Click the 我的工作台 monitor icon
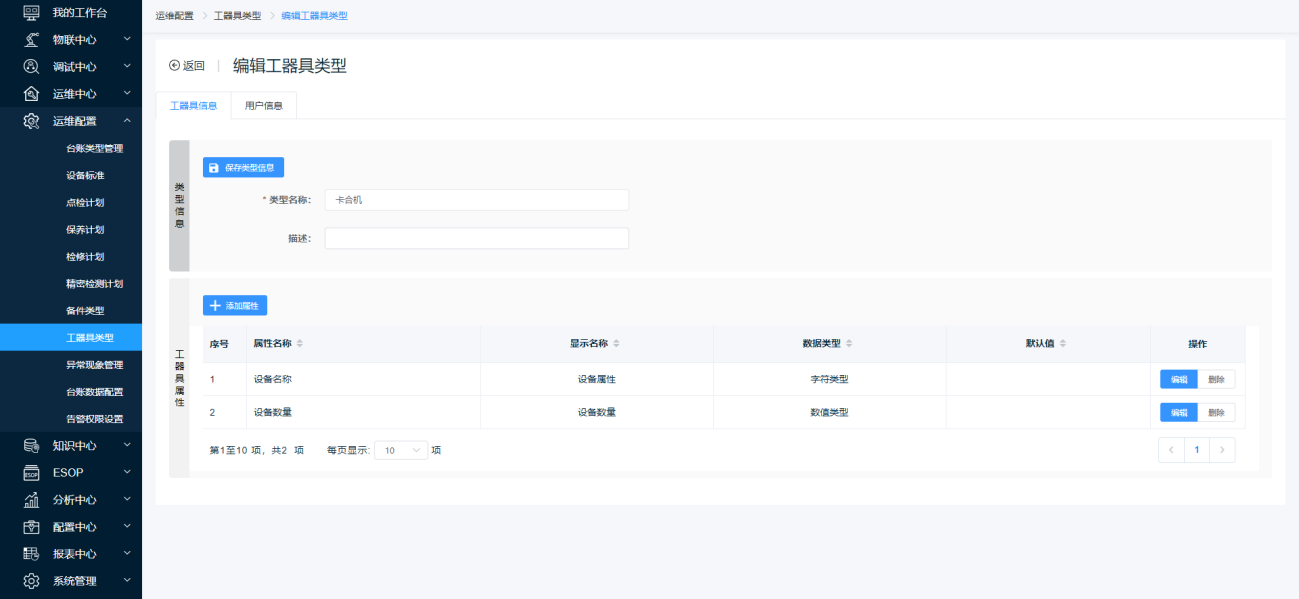The width and height of the screenshot is (1299, 599). point(31,12)
